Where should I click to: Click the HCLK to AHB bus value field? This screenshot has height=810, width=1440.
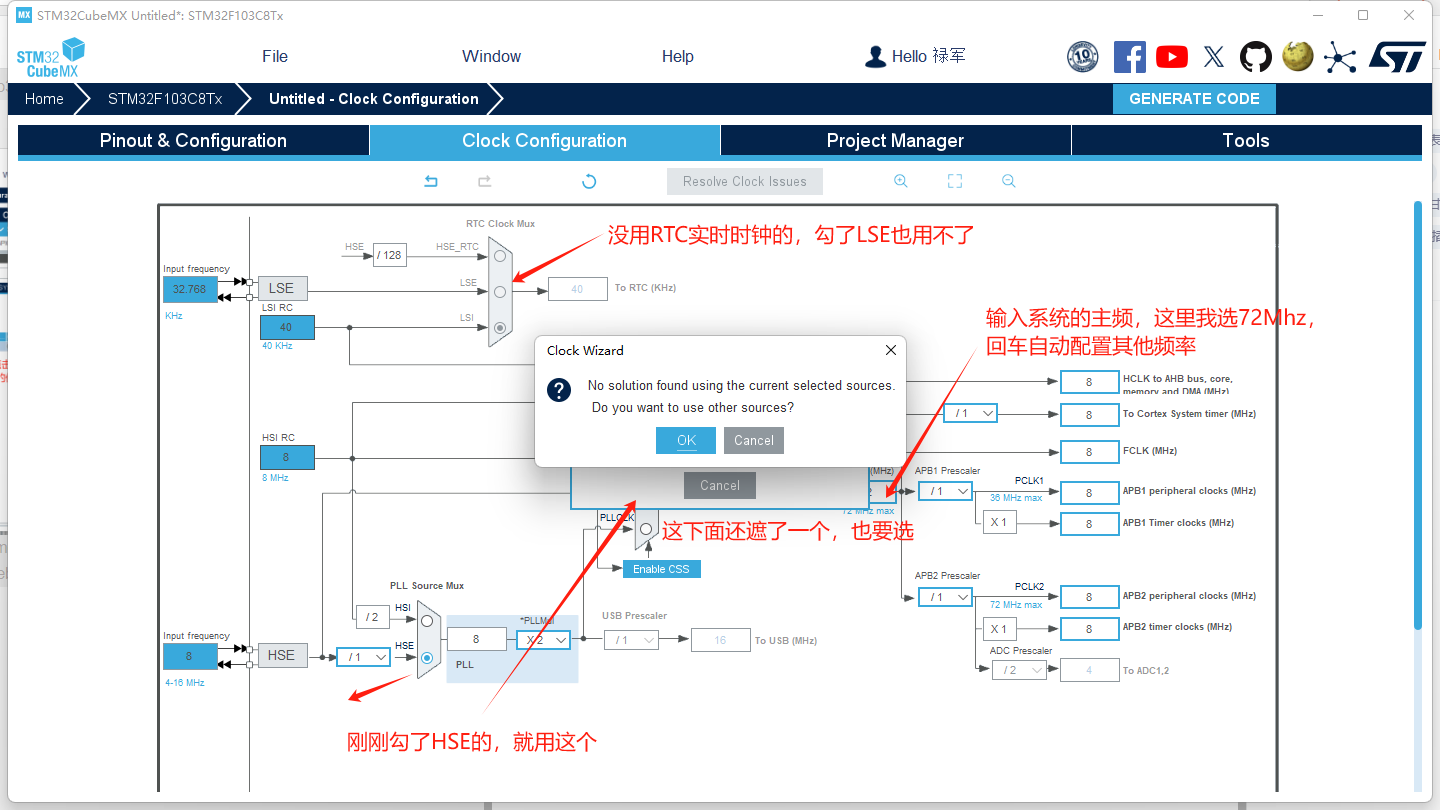tap(1089, 382)
